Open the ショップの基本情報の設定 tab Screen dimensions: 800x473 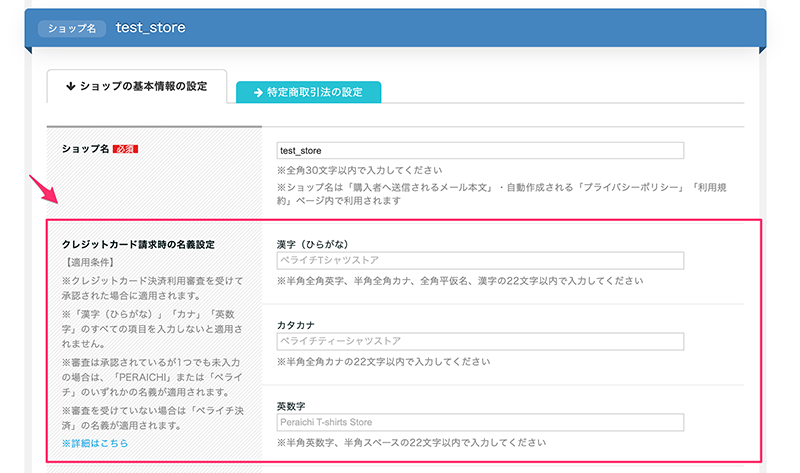pyautogui.click(x=137, y=87)
